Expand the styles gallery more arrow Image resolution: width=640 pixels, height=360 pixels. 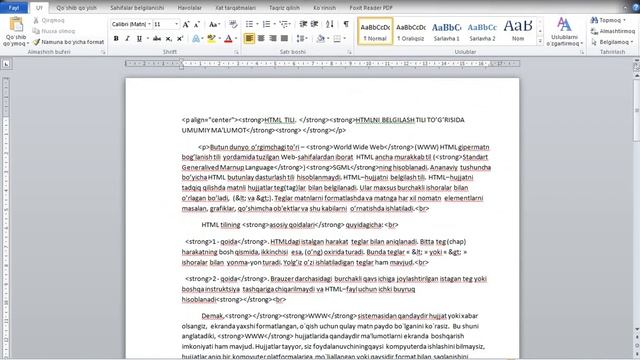click(540, 41)
